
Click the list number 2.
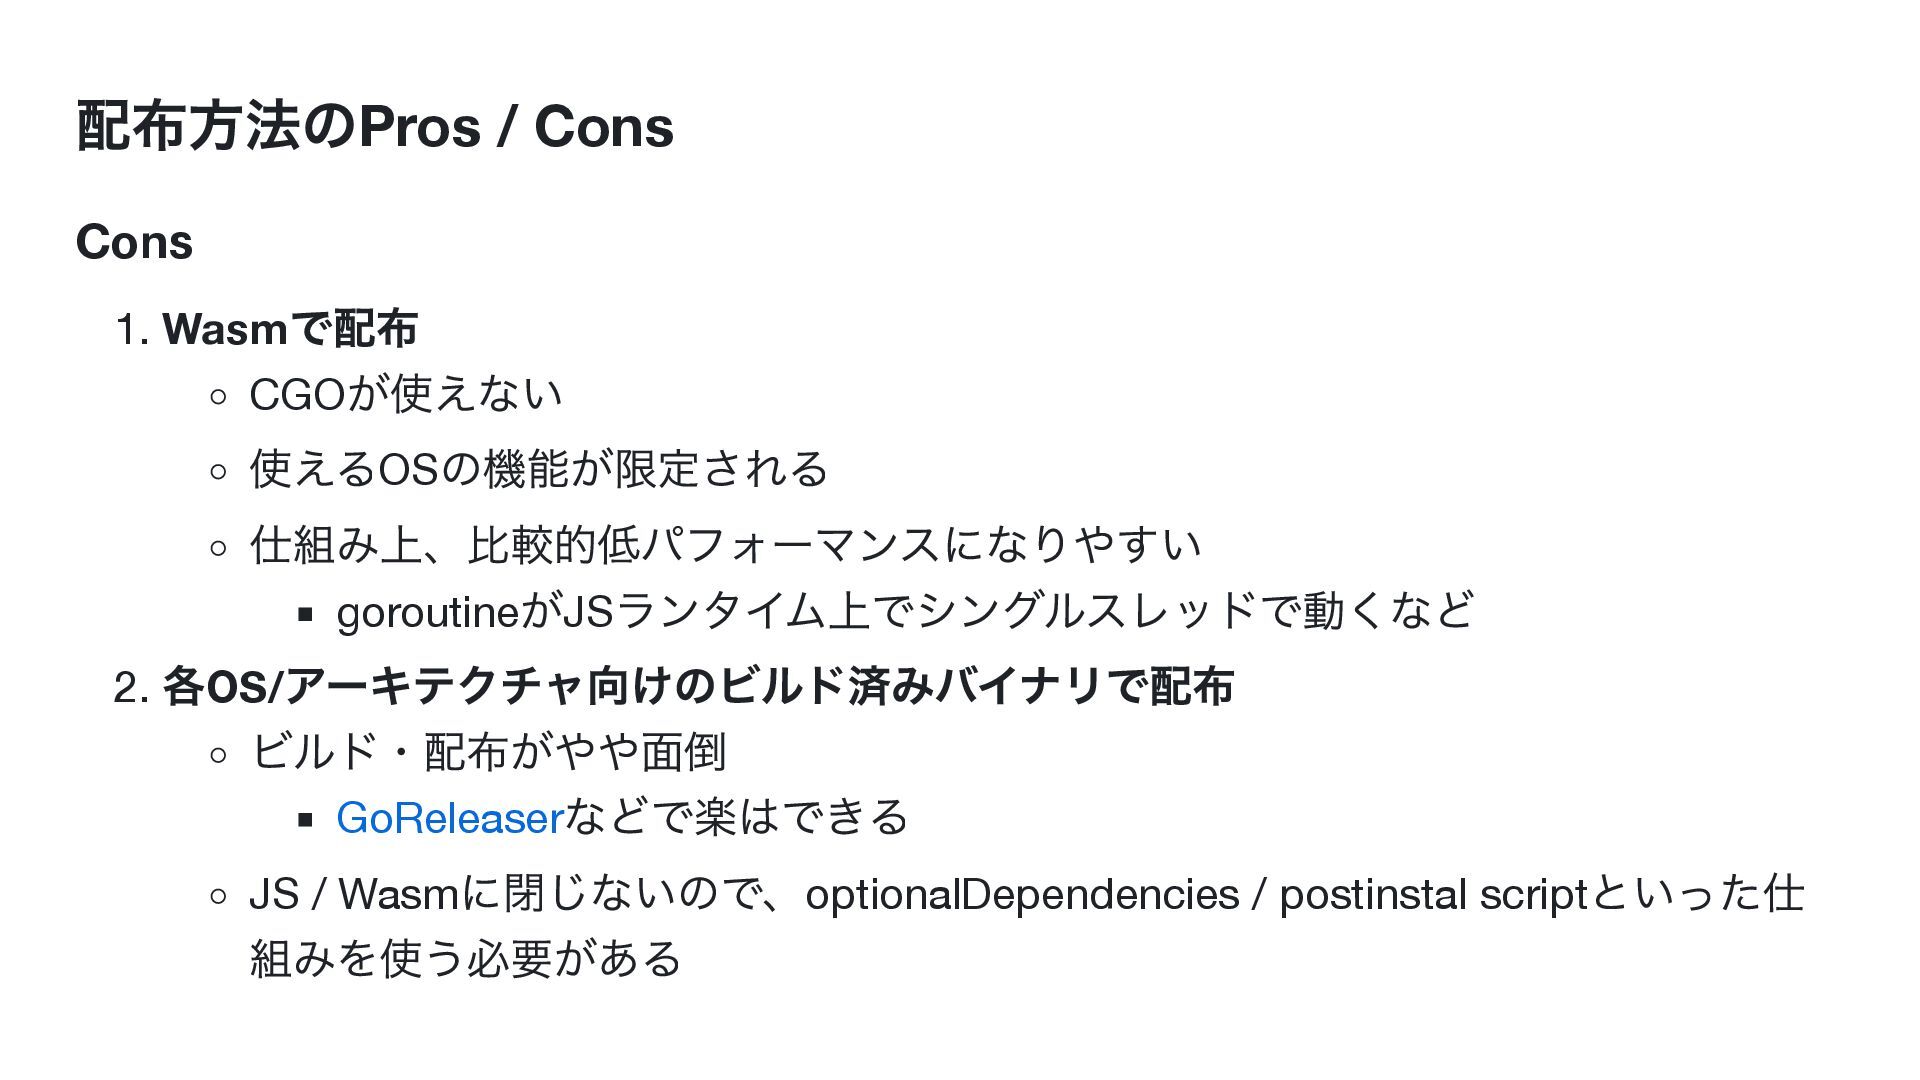click(x=132, y=687)
